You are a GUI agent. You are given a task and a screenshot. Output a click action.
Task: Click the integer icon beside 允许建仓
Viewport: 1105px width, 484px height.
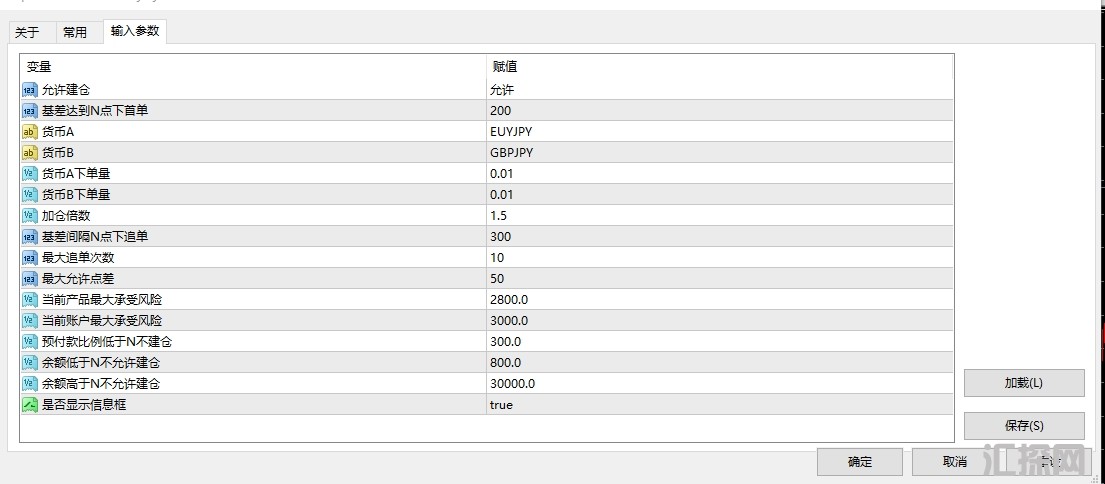29,89
